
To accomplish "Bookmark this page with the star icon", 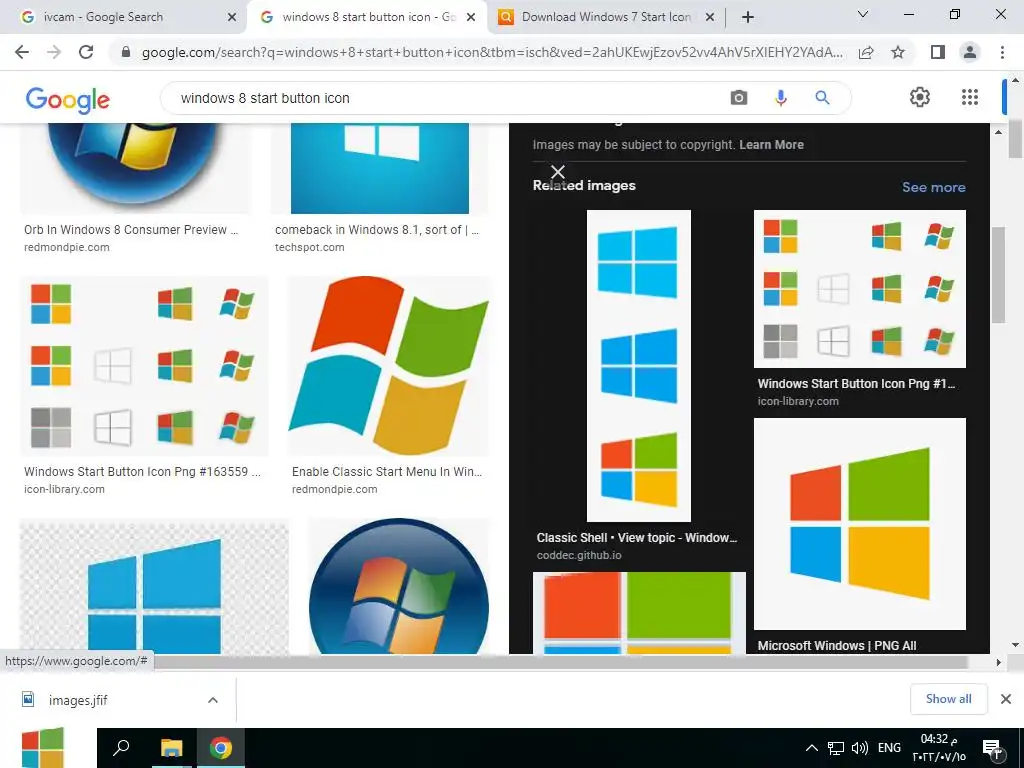I will (898, 52).
